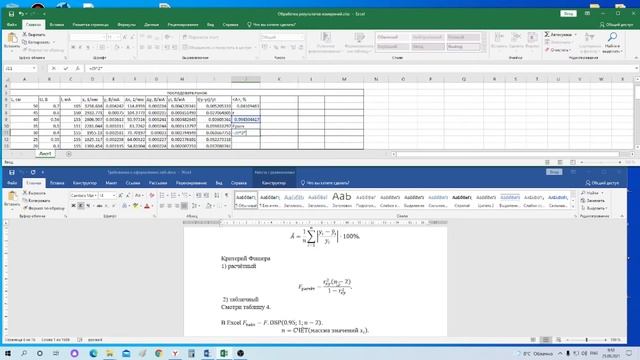Screen dimensions: 640x360
Task: Add new sheet with plus icon
Action: coord(69,154)
